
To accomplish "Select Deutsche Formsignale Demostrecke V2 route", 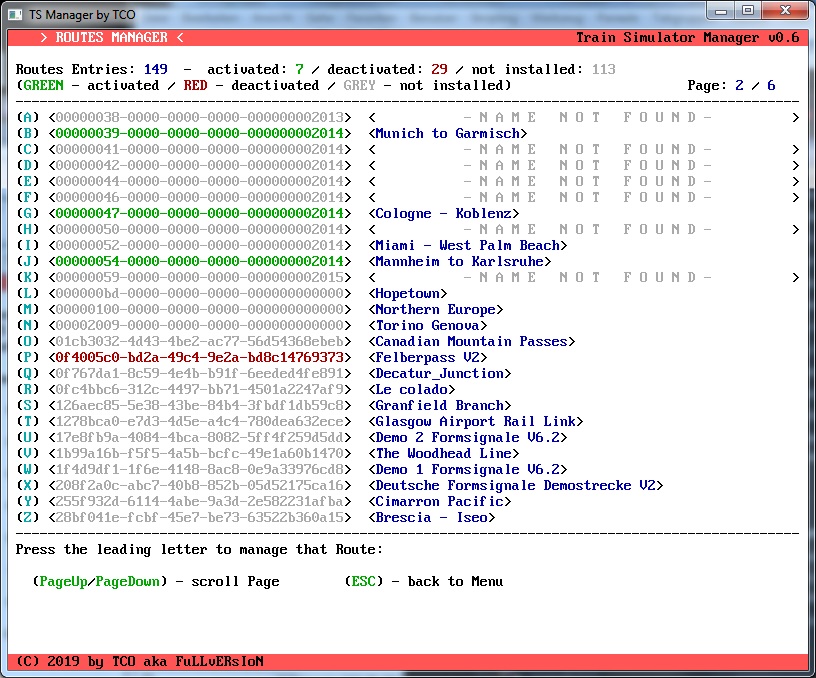I will (516, 485).
